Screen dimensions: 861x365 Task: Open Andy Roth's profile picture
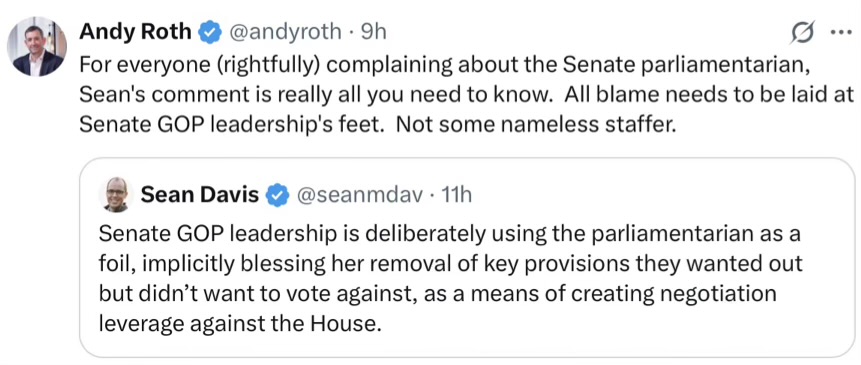[x=38, y=48]
